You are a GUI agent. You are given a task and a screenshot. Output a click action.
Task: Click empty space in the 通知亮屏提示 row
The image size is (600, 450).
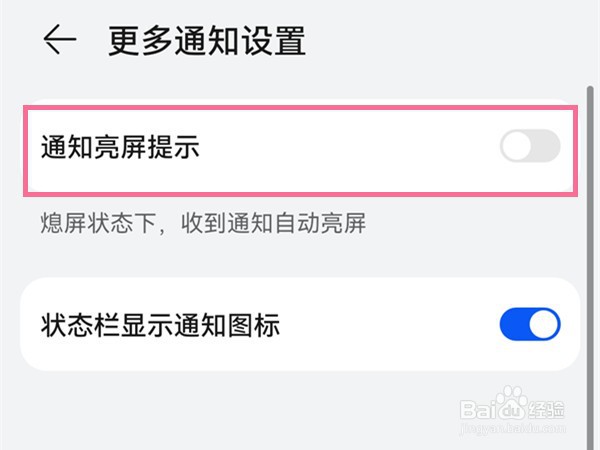click(x=350, y=149)
